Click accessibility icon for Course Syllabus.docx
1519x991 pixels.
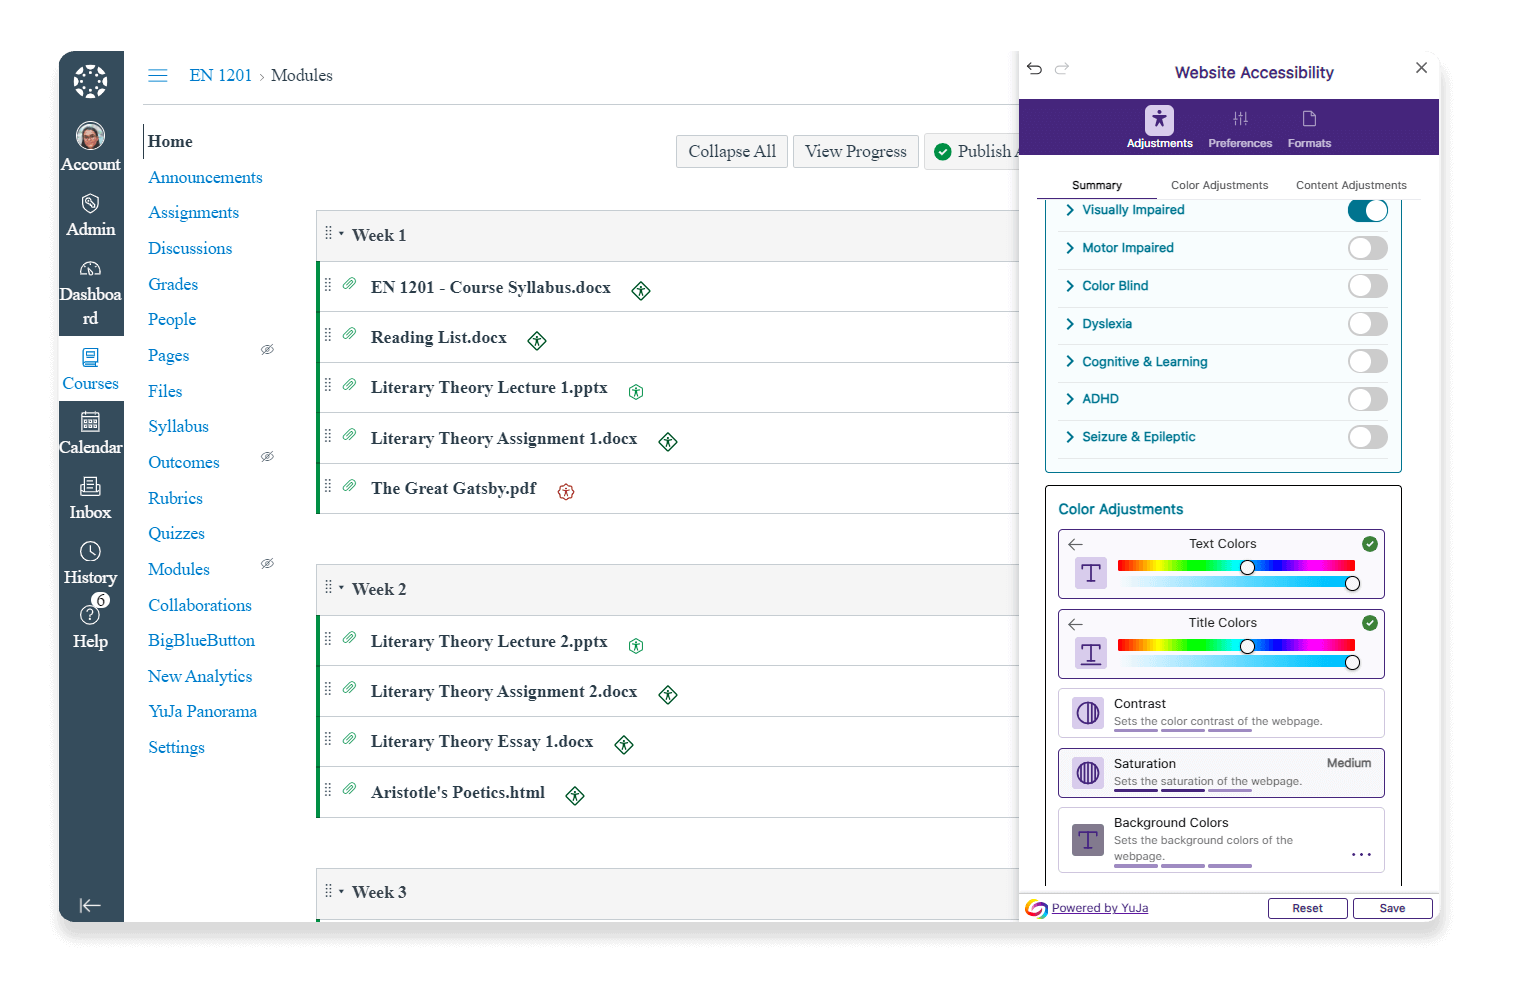click(641, 291)
